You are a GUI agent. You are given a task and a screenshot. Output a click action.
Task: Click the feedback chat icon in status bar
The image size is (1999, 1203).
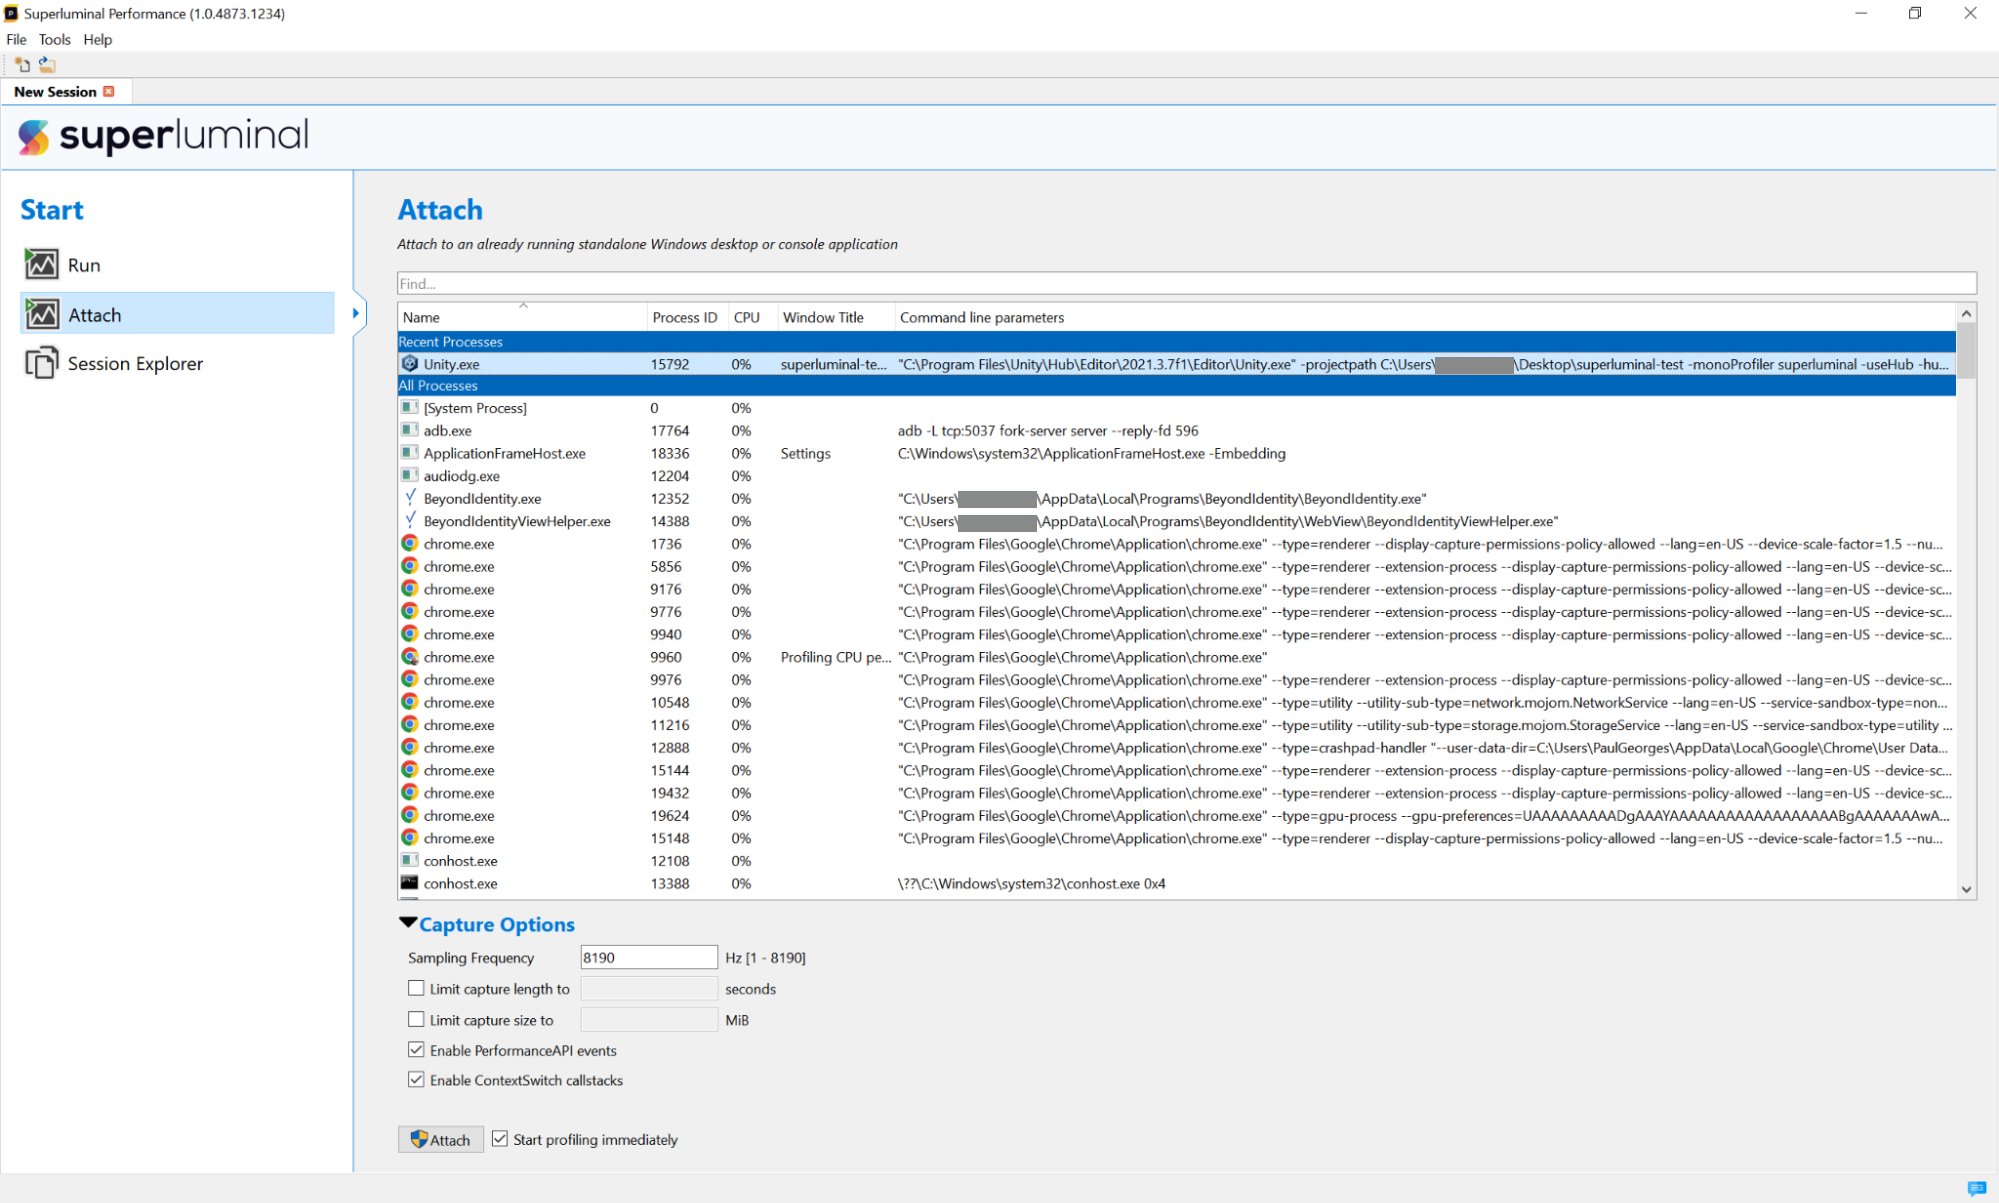[x=1976, y=1188]
